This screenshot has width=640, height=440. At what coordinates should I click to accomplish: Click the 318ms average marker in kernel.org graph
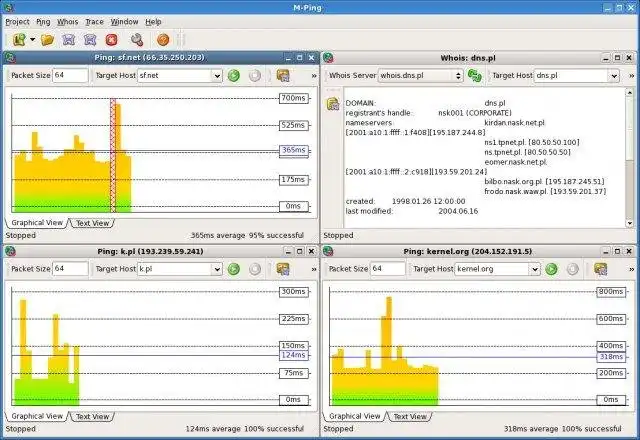click(x=611, y=357)
